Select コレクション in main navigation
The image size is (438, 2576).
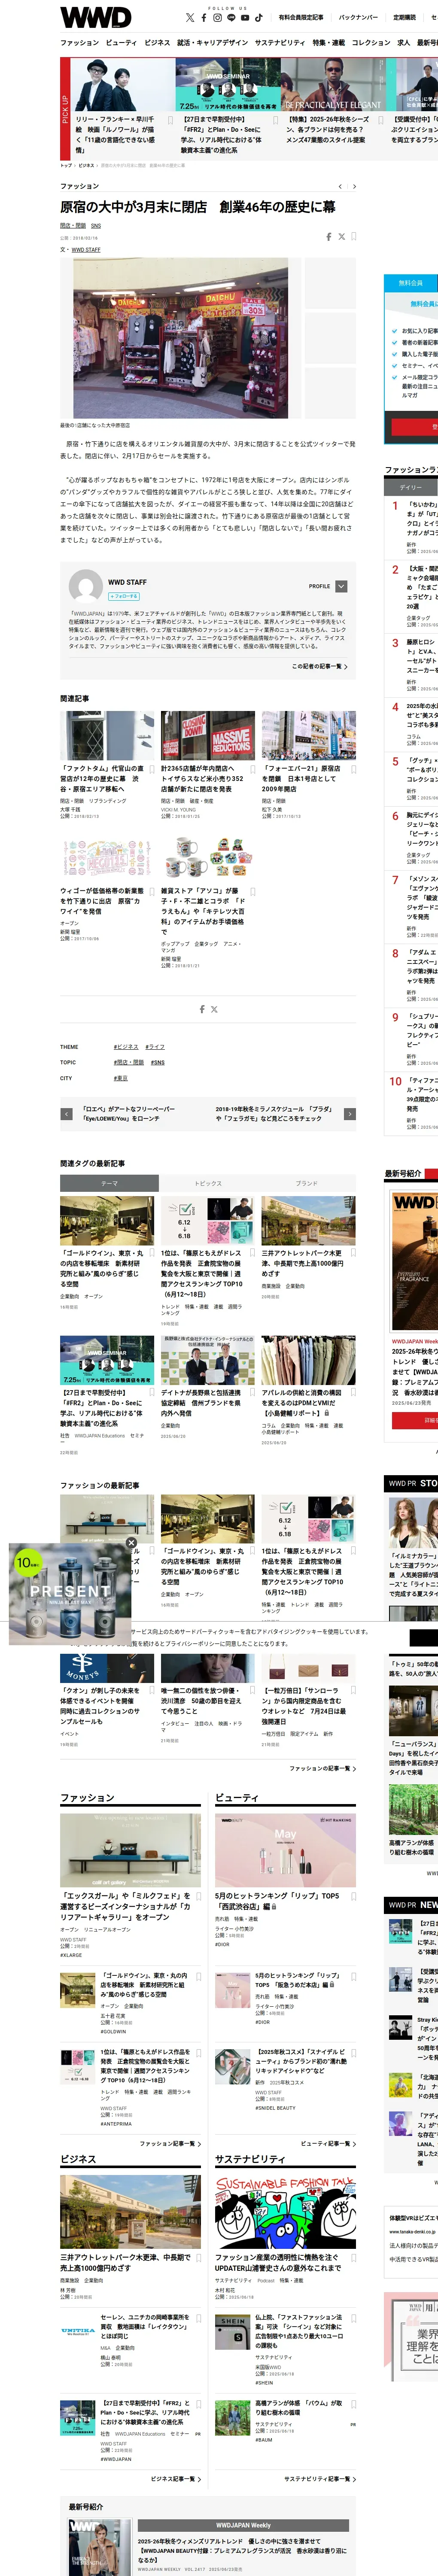(x=371, y=43)
